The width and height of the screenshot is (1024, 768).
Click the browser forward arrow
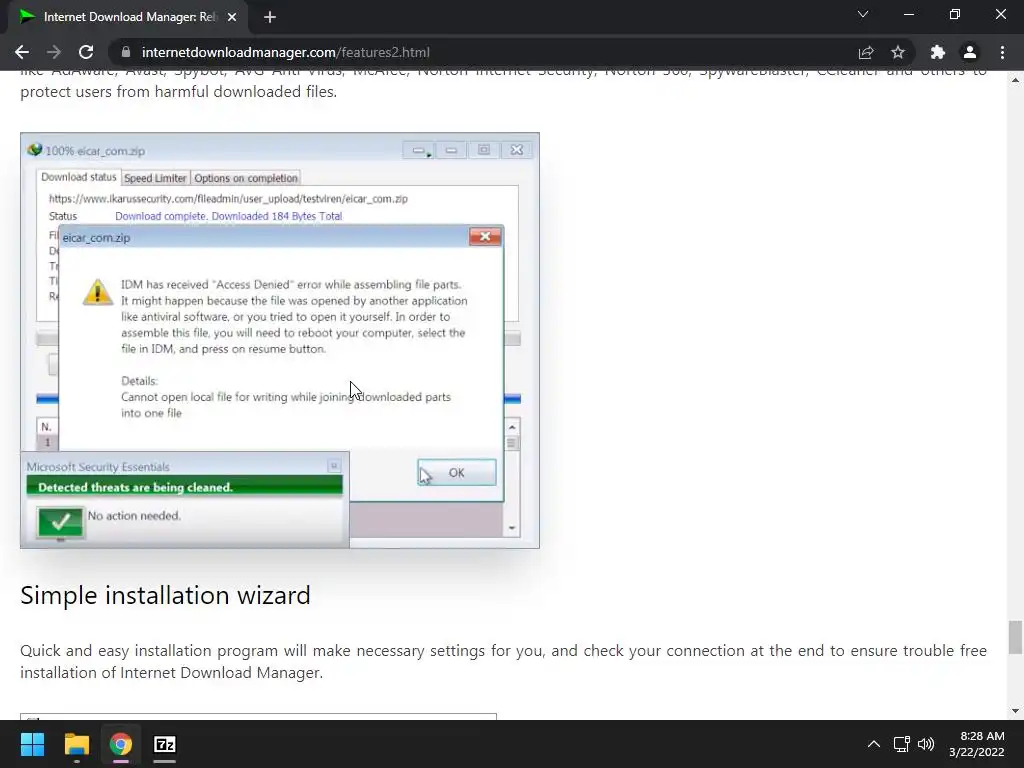coord(54,52)
